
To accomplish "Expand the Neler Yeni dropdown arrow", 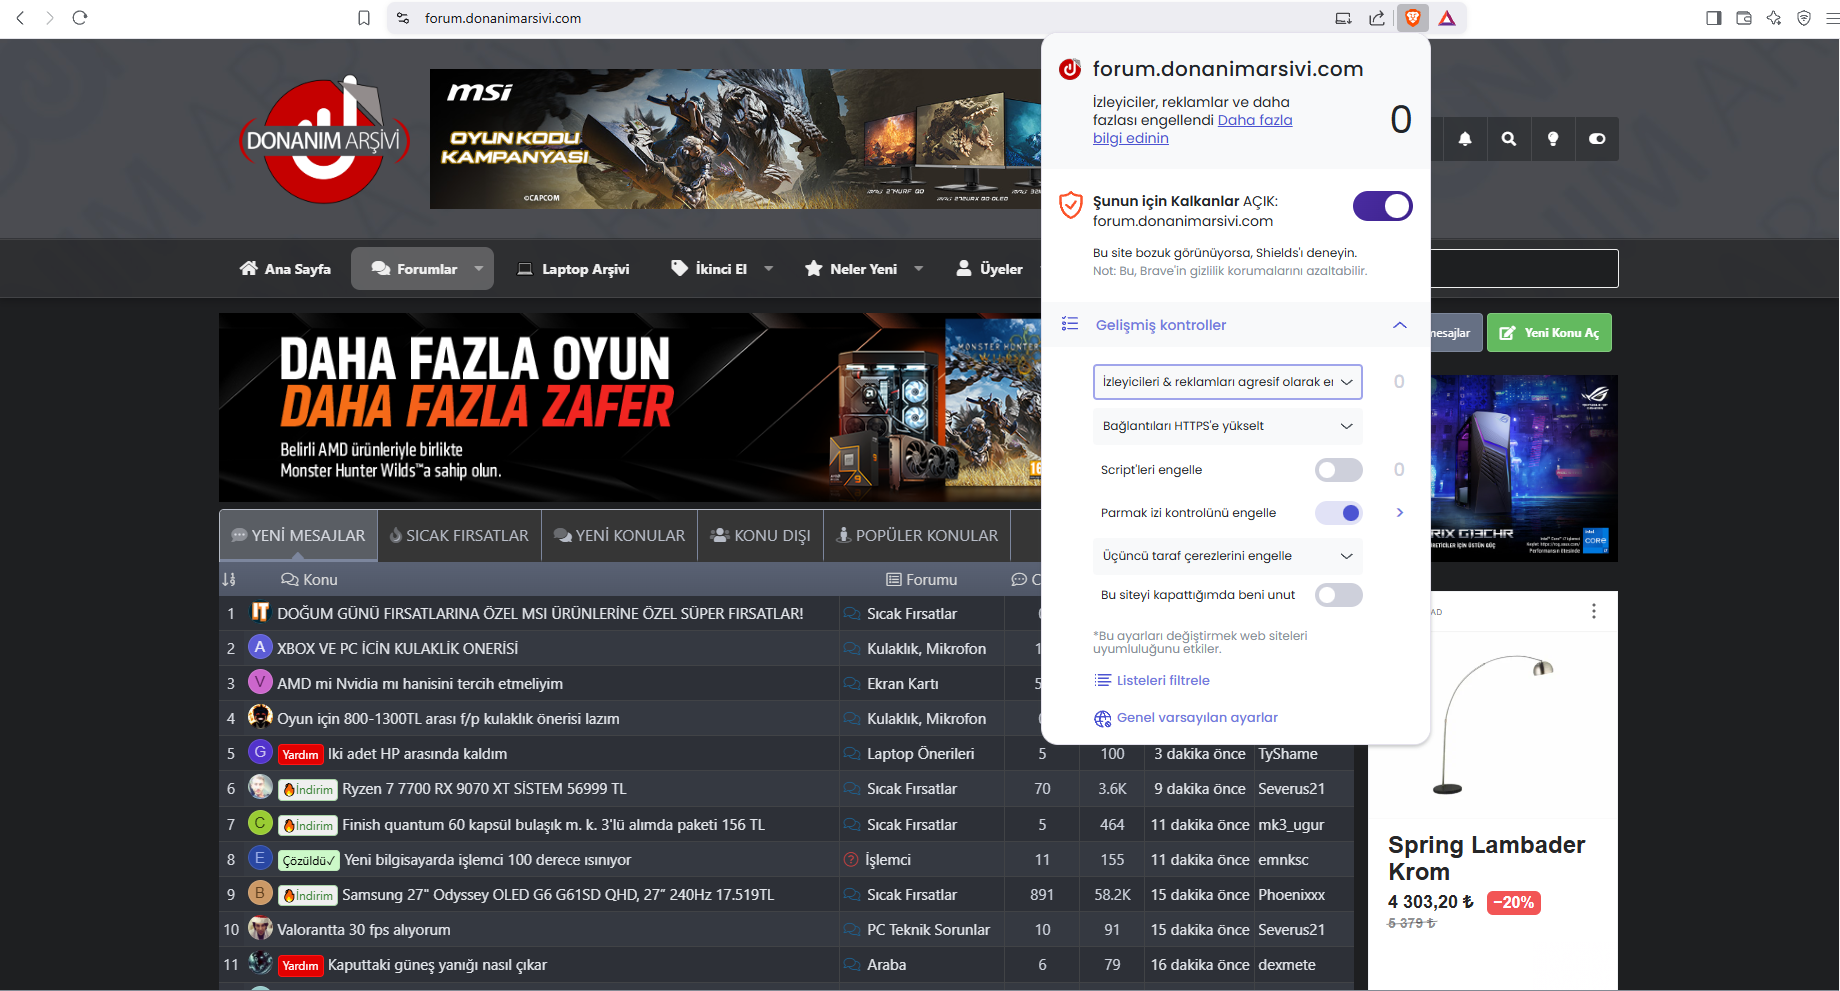I will pyautogui.click(x=919, y=268).
